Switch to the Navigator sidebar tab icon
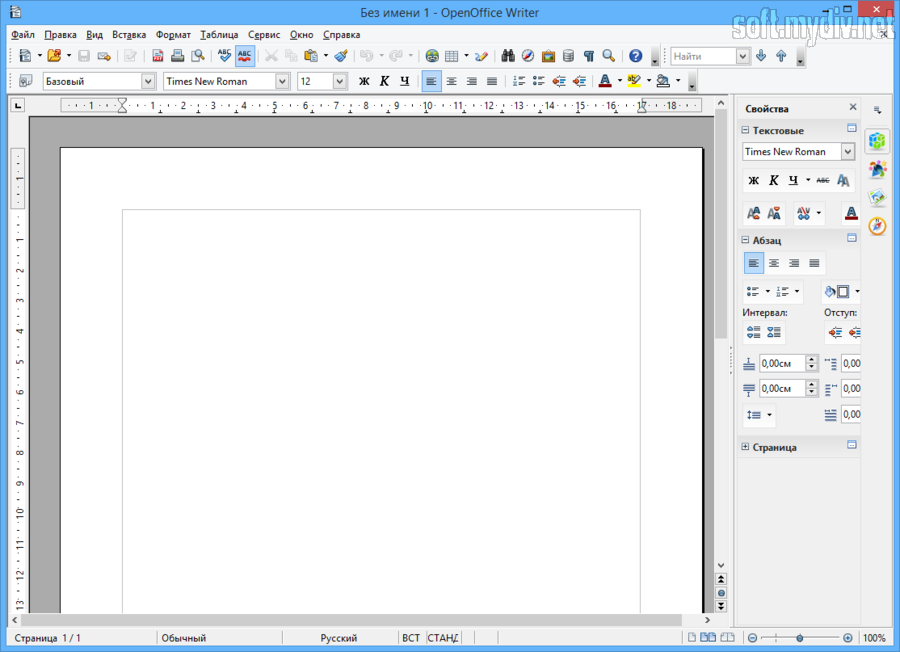 (877, 226)
